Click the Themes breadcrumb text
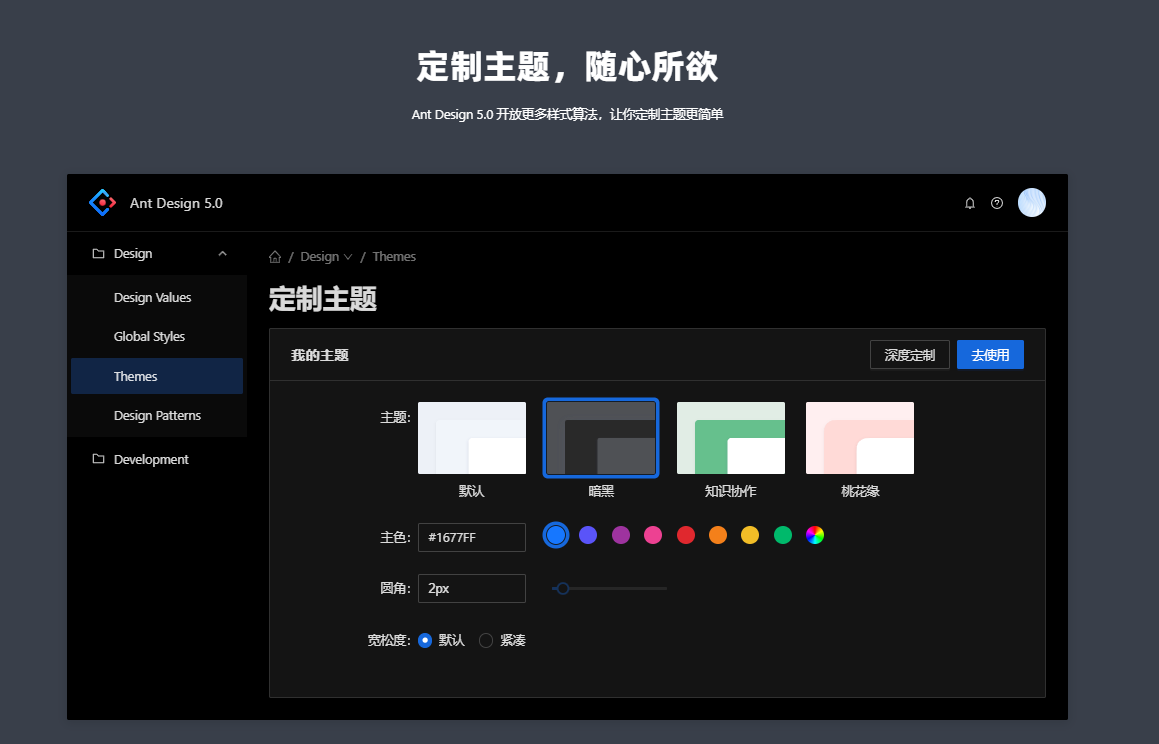The height and width of the screenshot is (744, 1159). 394,256
